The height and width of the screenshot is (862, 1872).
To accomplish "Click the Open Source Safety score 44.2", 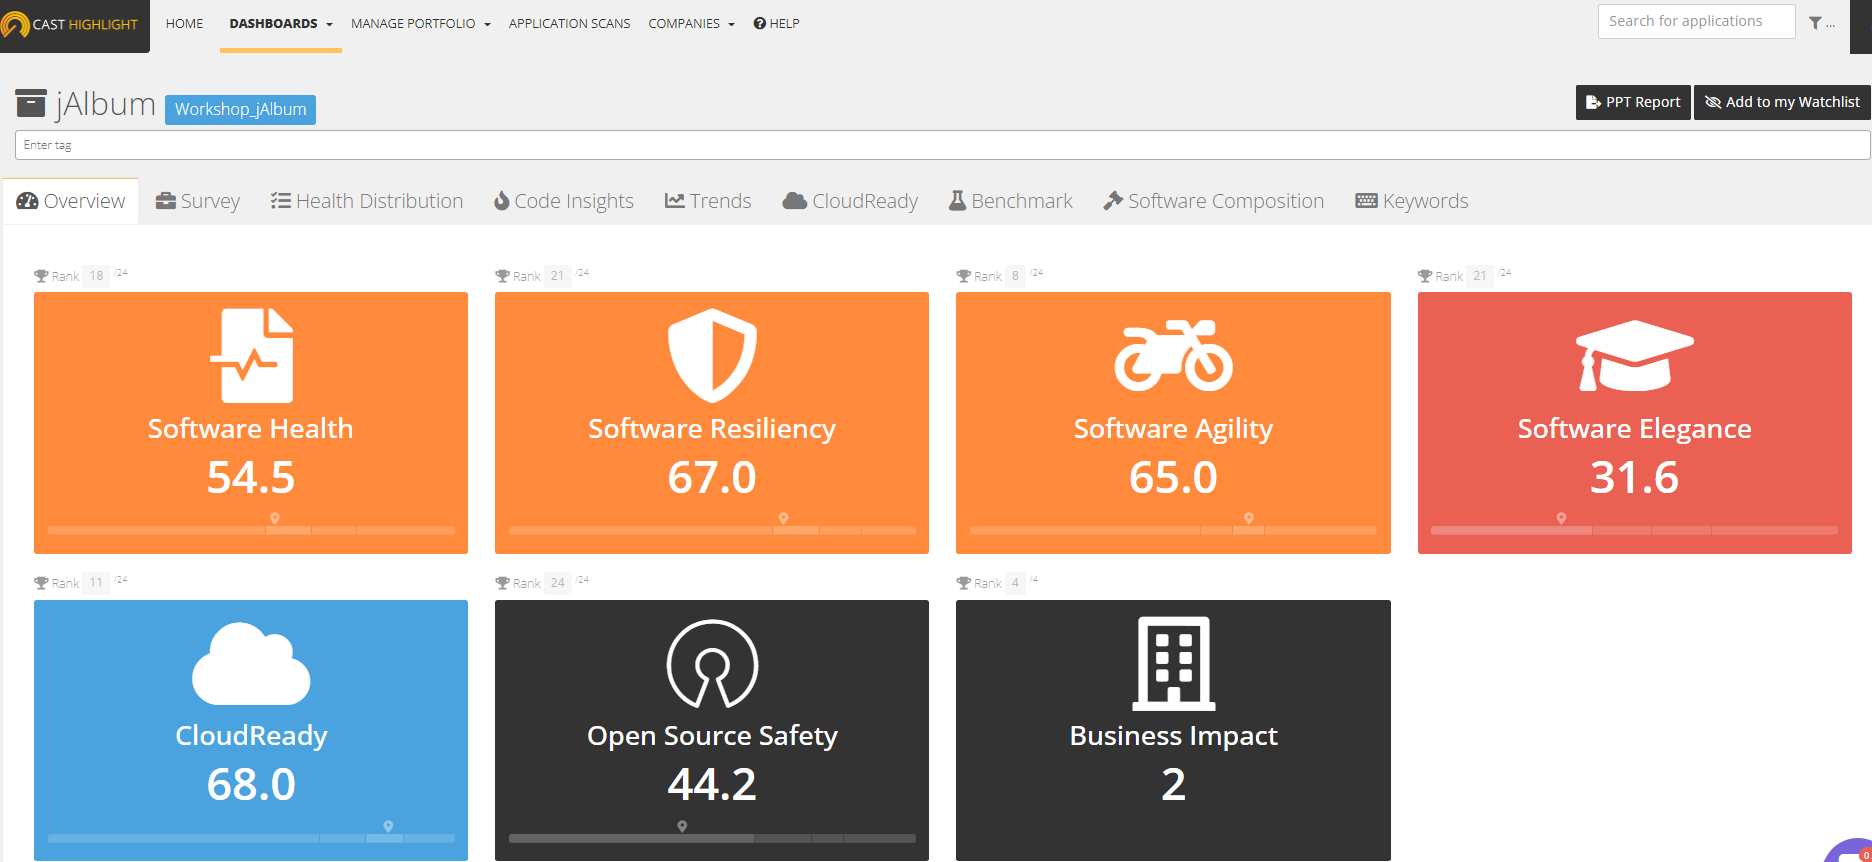I will point(712,784).
